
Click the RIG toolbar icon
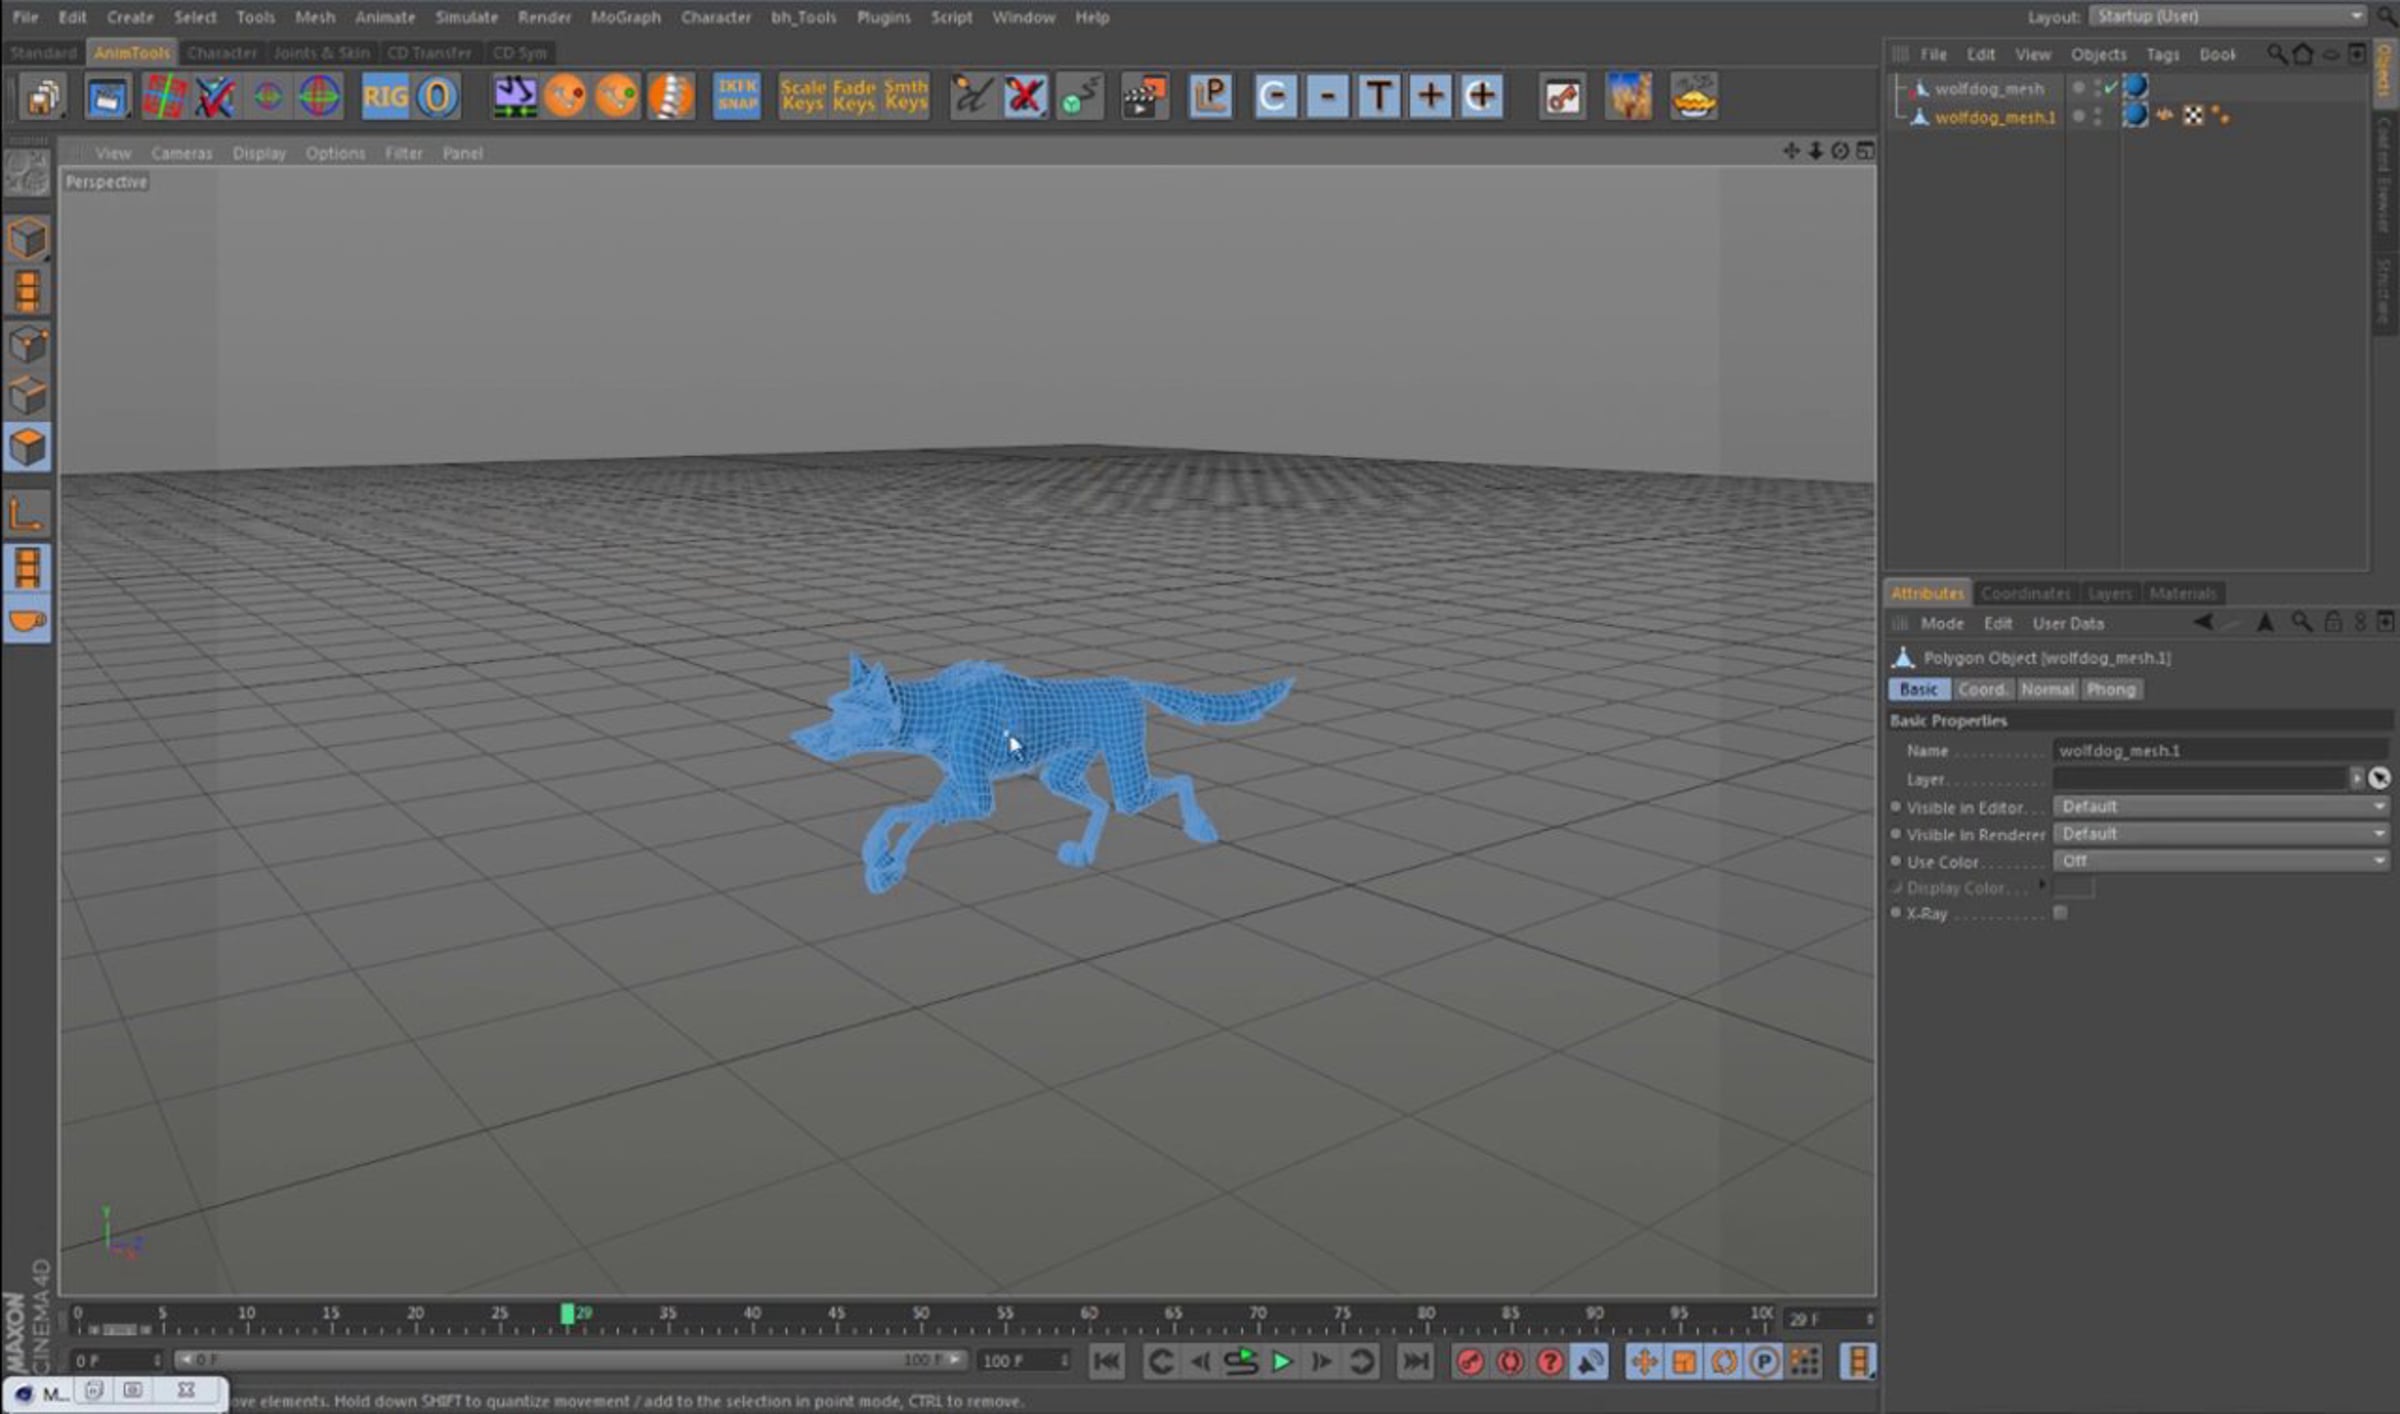[385, 97]
